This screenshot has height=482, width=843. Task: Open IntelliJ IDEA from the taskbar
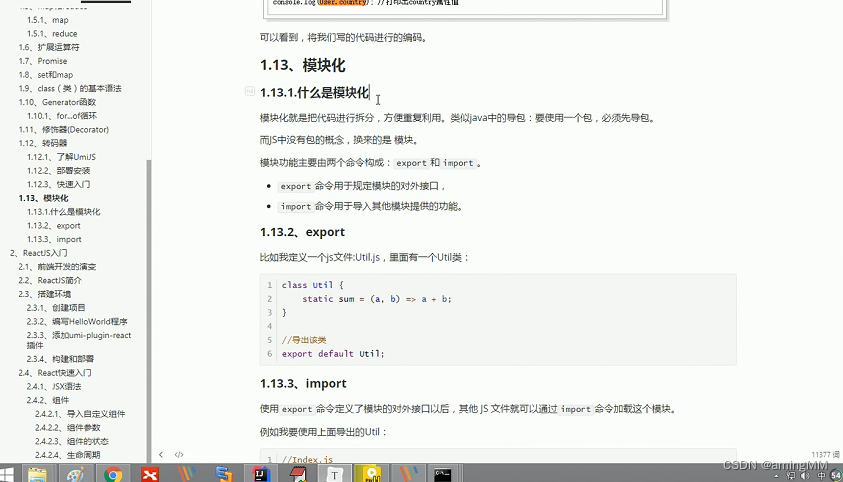pyautogui.click(x=261, y=474)
